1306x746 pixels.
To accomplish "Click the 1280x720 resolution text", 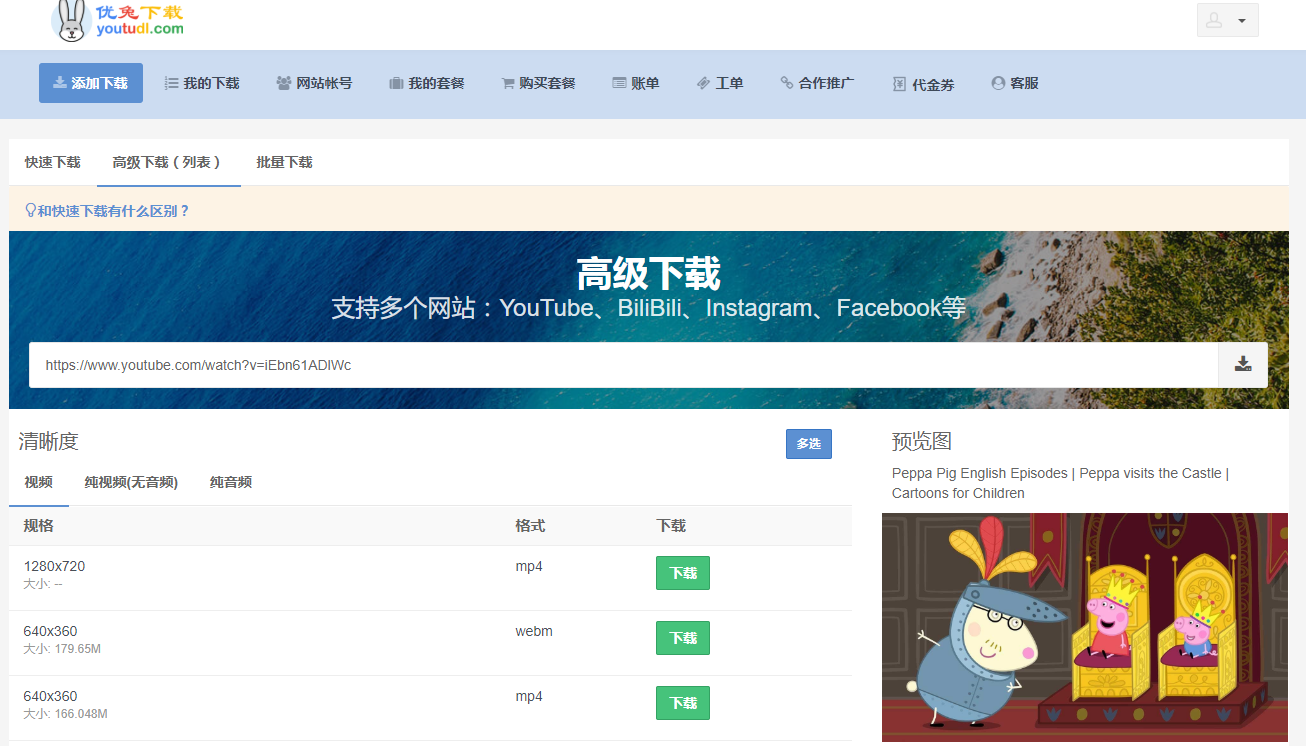I will pyautogui.click(x=54, y=566).
